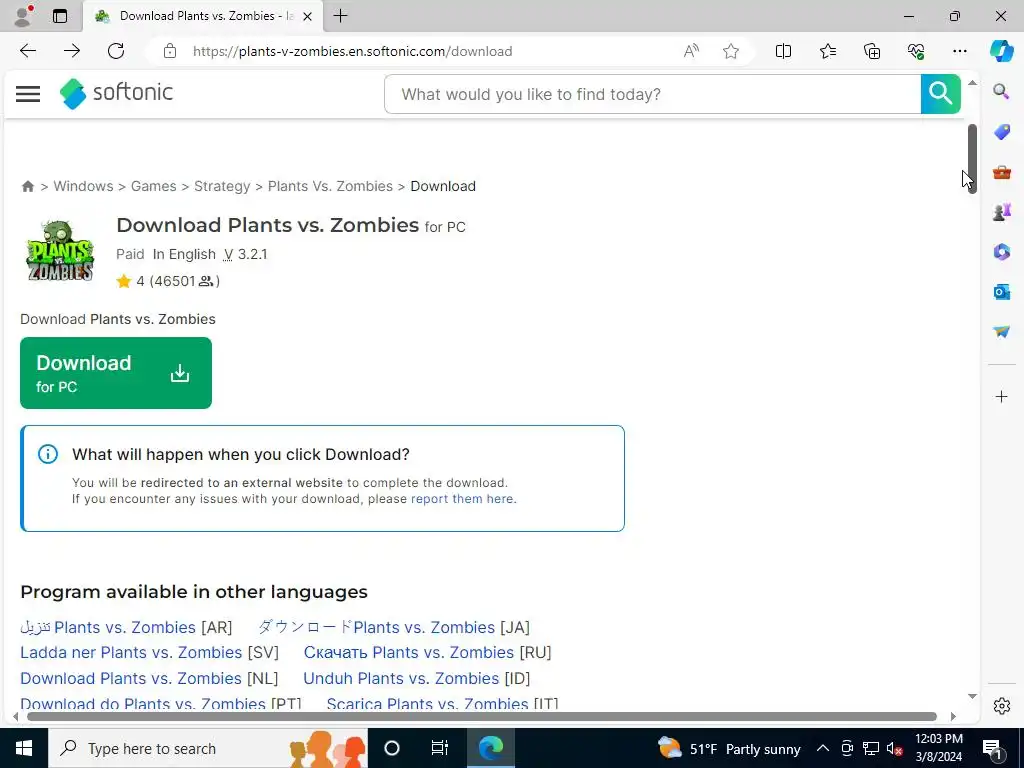Image resolution: width=1024 pixels, height=768 pixels.
Task: Open the Russian [RU] Plants vs. Zombies link
Action: tap(427, 652)
